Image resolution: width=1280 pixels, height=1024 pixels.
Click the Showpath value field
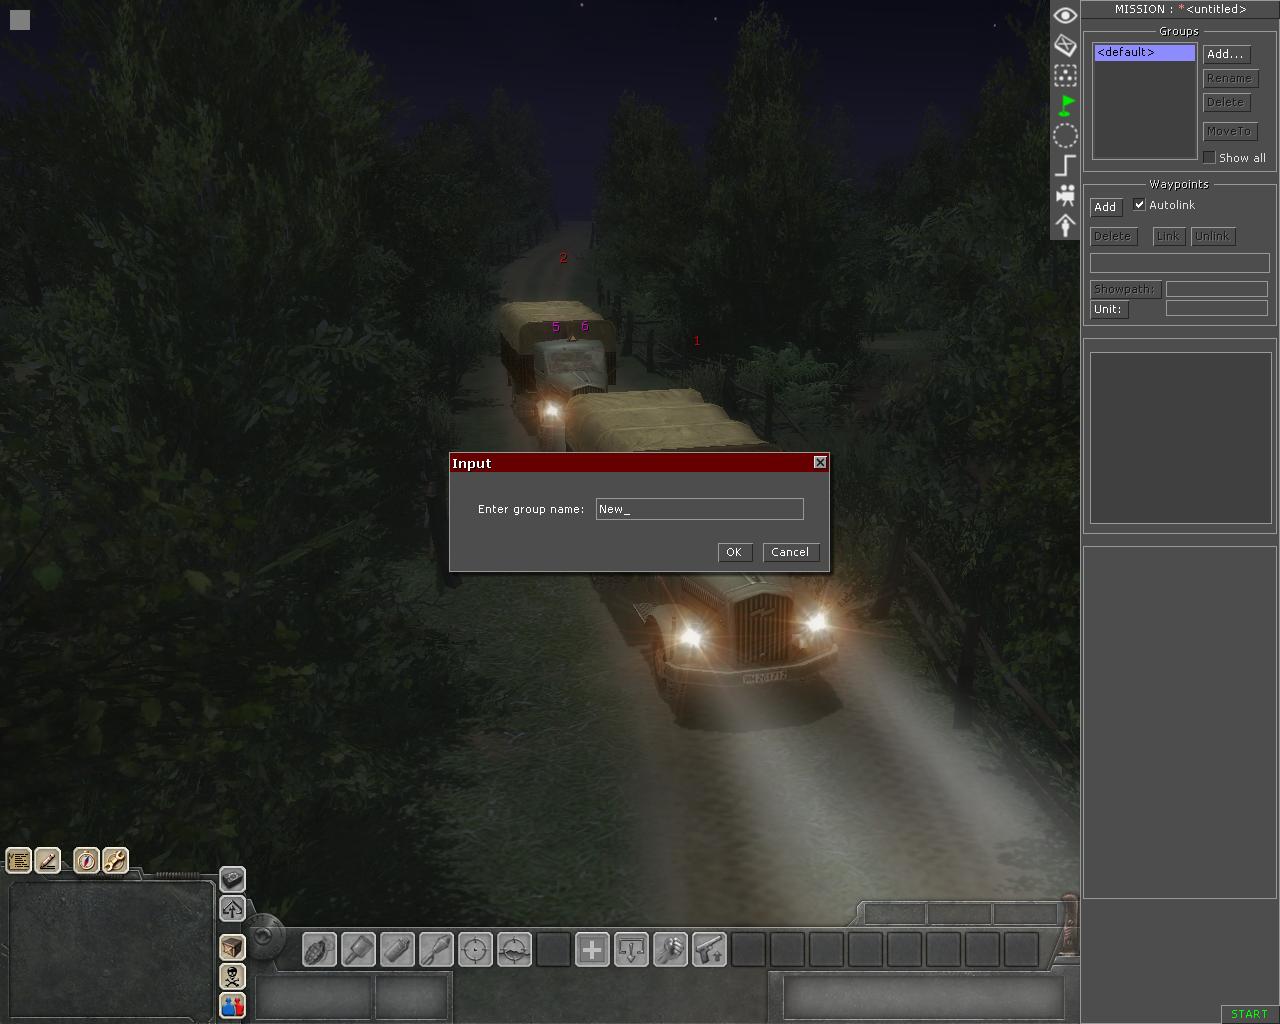(x=1217, y=289)
